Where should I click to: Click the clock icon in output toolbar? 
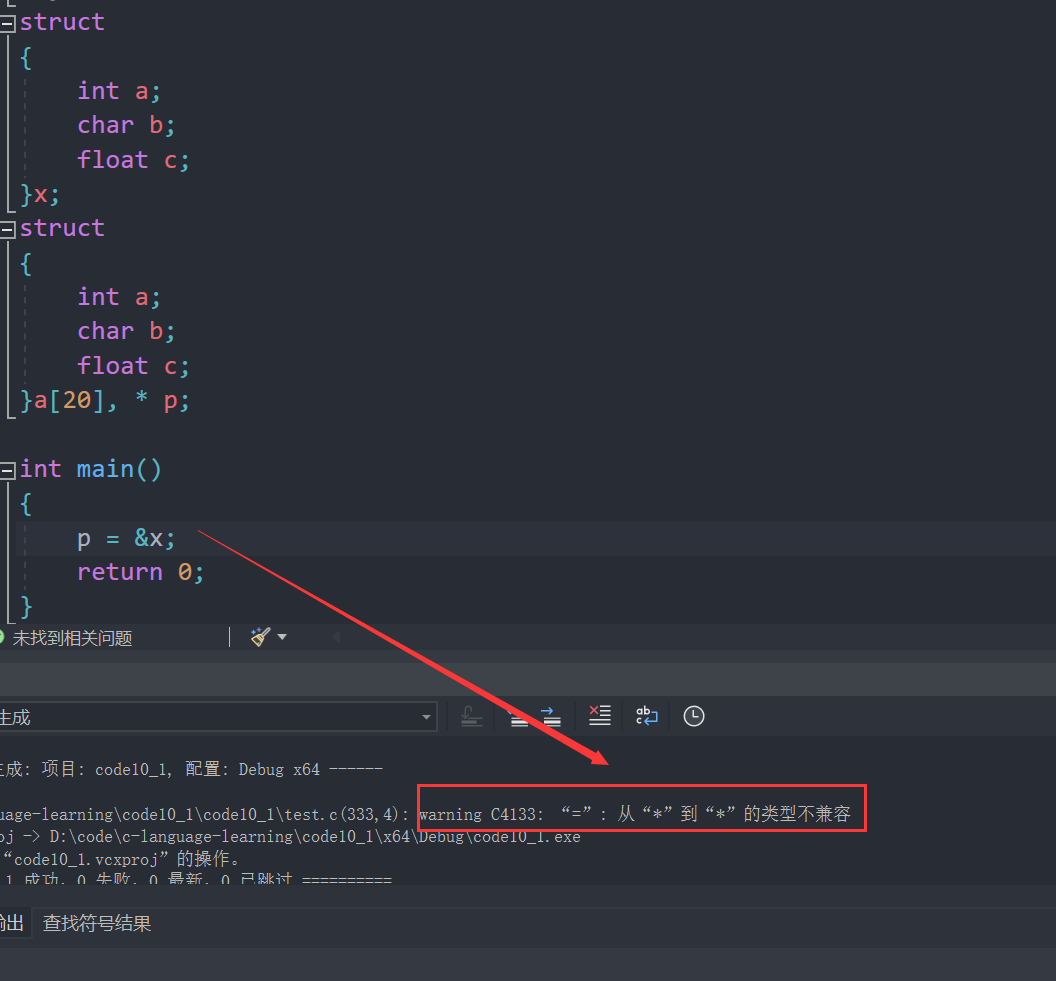click(x=694, y=716)
